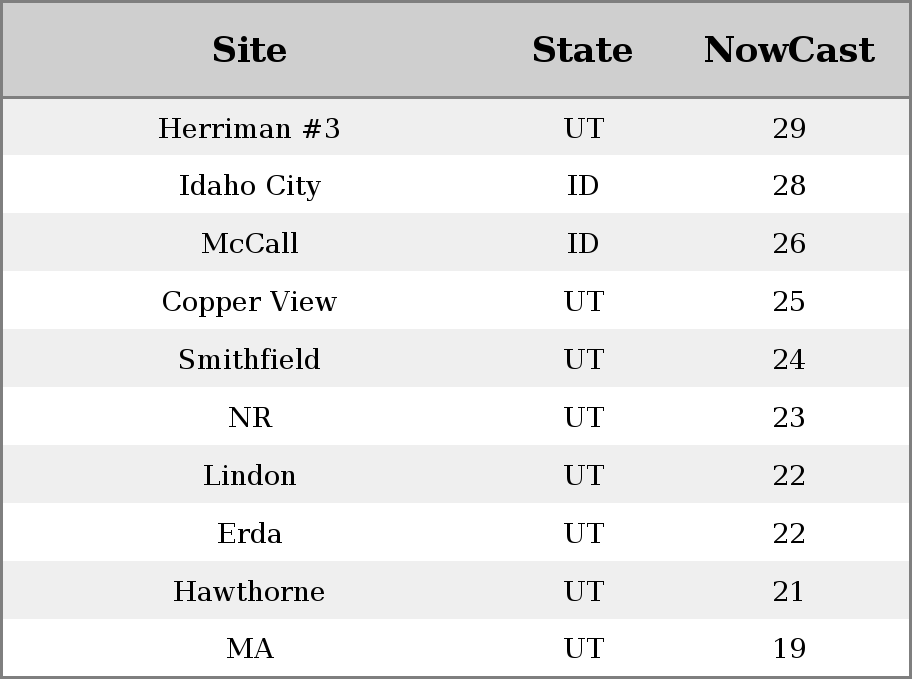
Task: Click the Idaho City site name
Action: tap(249, 186)
